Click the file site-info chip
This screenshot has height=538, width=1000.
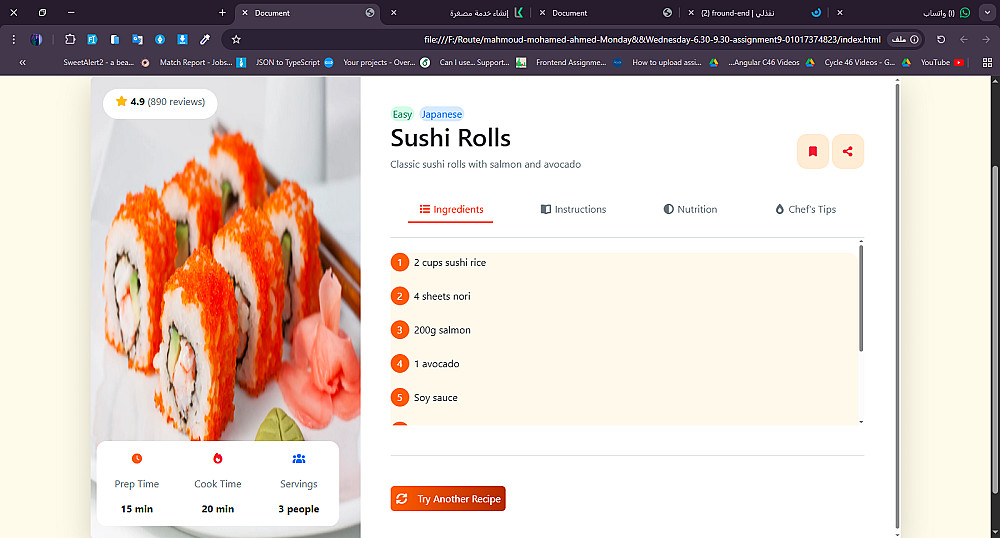pyautogui.click(x=905, y=40)
